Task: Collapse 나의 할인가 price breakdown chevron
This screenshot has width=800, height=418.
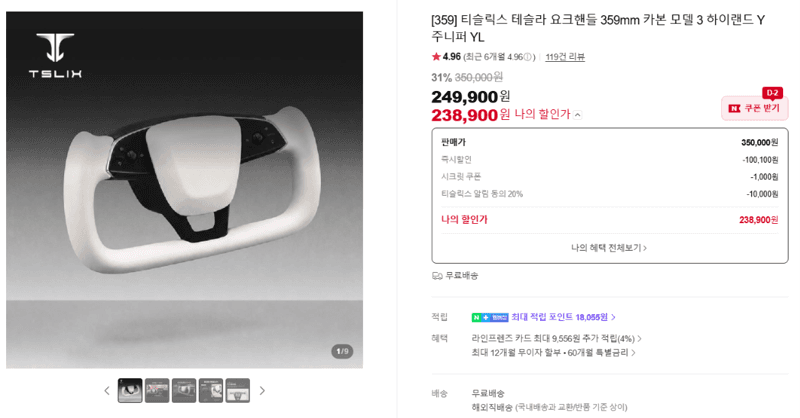Action: pos(577,115)
